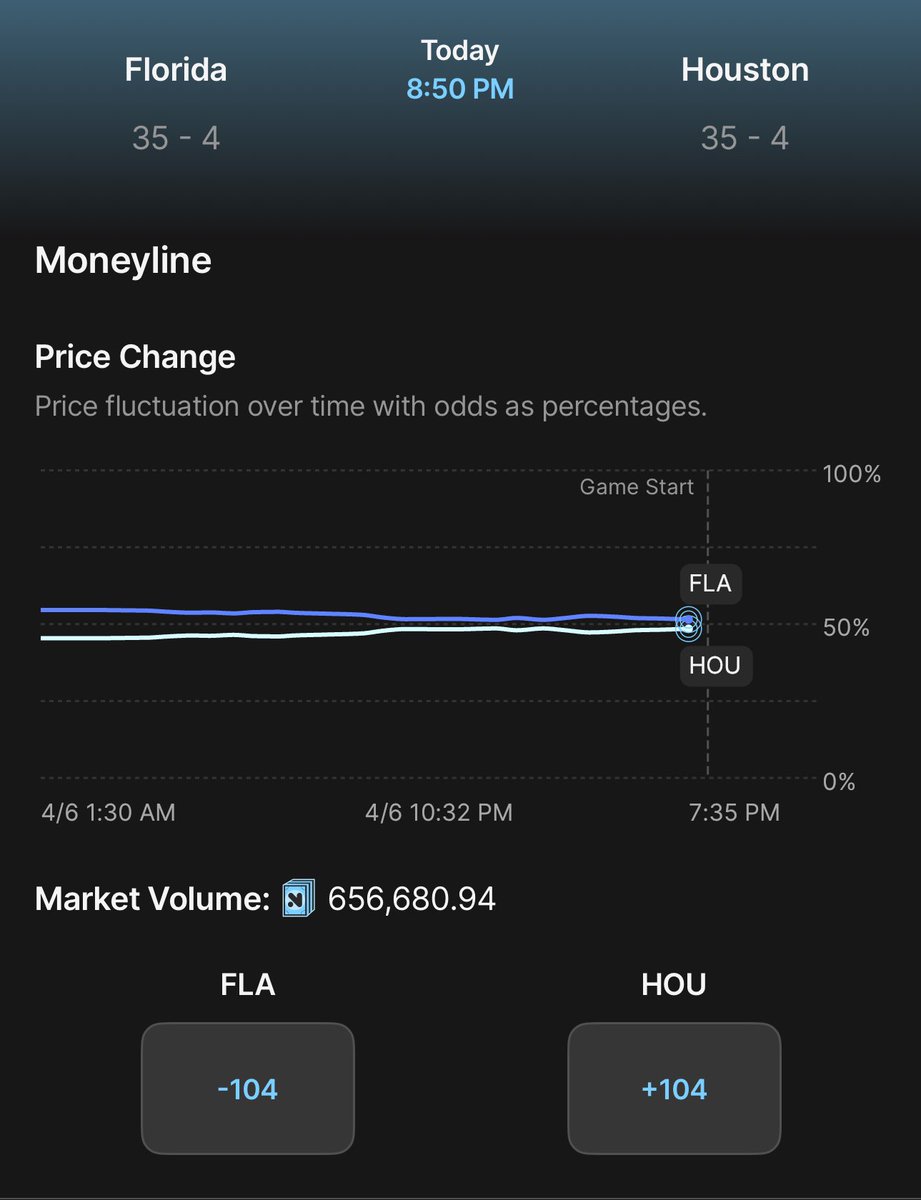Image resolution: width=921 pixels, height=1200 pixels.
Task: Click the 50% axis label
Action: click(x=846, y=627)
